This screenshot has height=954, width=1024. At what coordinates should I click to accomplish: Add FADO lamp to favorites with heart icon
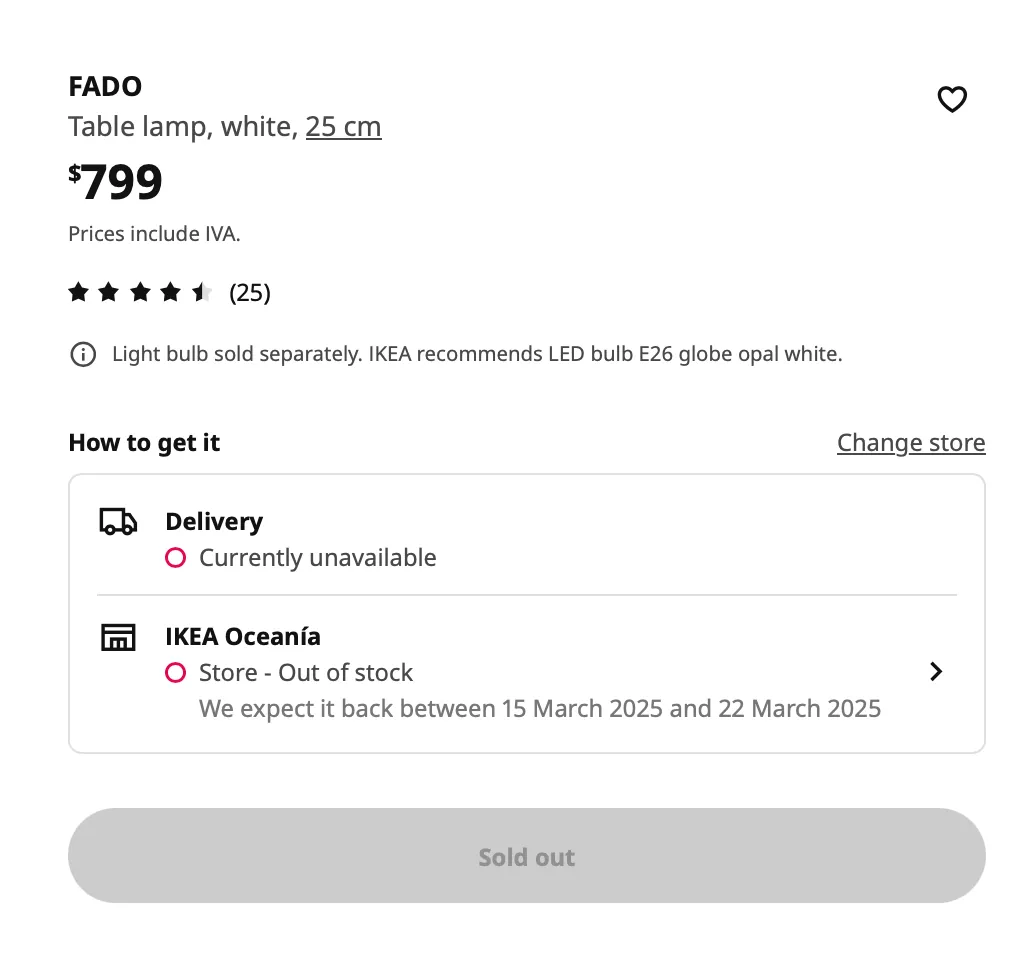[x=951, y=99]
